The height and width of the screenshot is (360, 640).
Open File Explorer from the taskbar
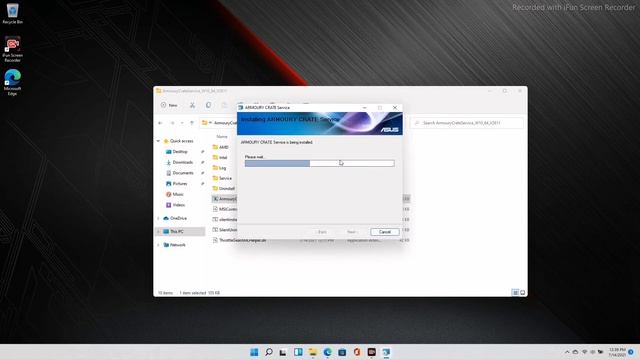tap(313, 352)
